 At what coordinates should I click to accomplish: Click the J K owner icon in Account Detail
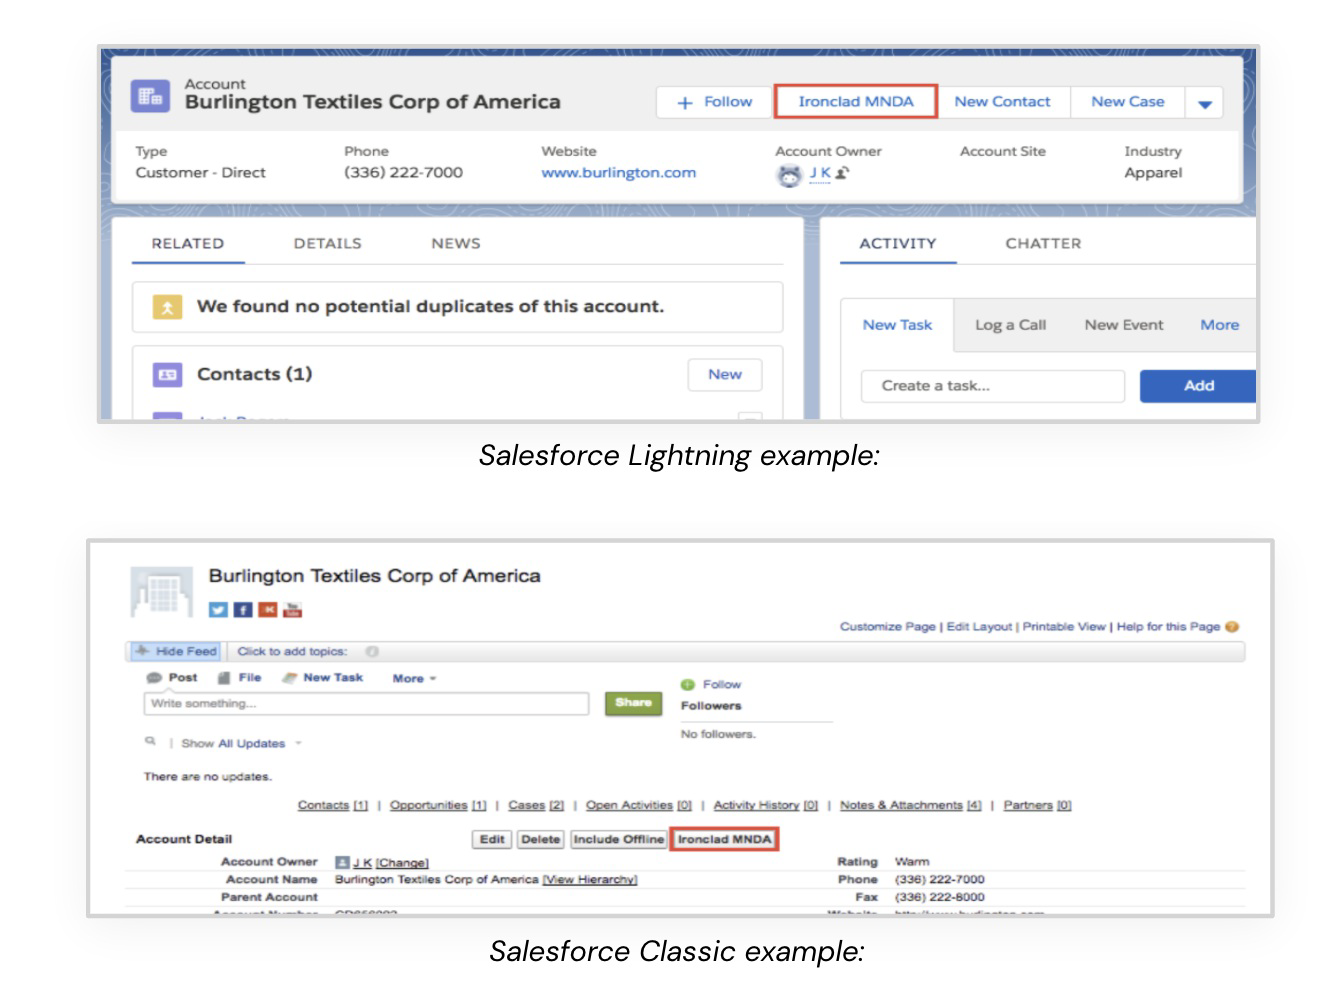pos(342,862)
